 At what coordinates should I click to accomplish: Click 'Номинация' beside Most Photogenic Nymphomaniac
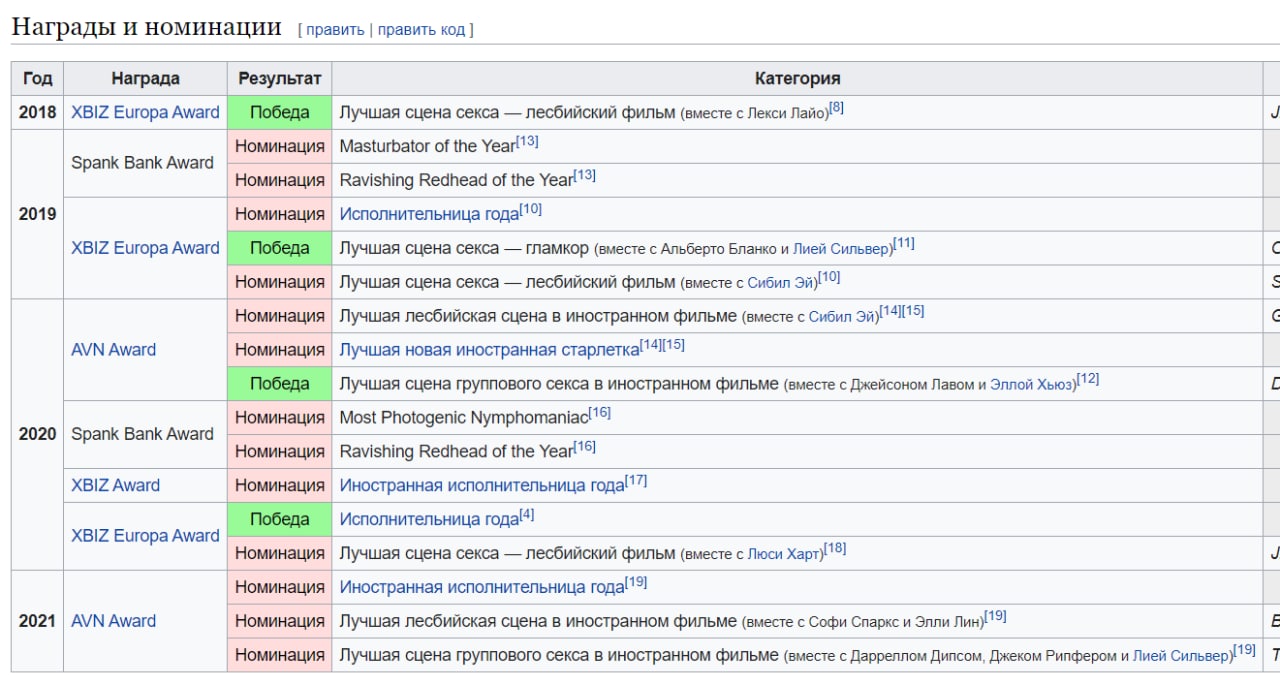pos(280,417)
